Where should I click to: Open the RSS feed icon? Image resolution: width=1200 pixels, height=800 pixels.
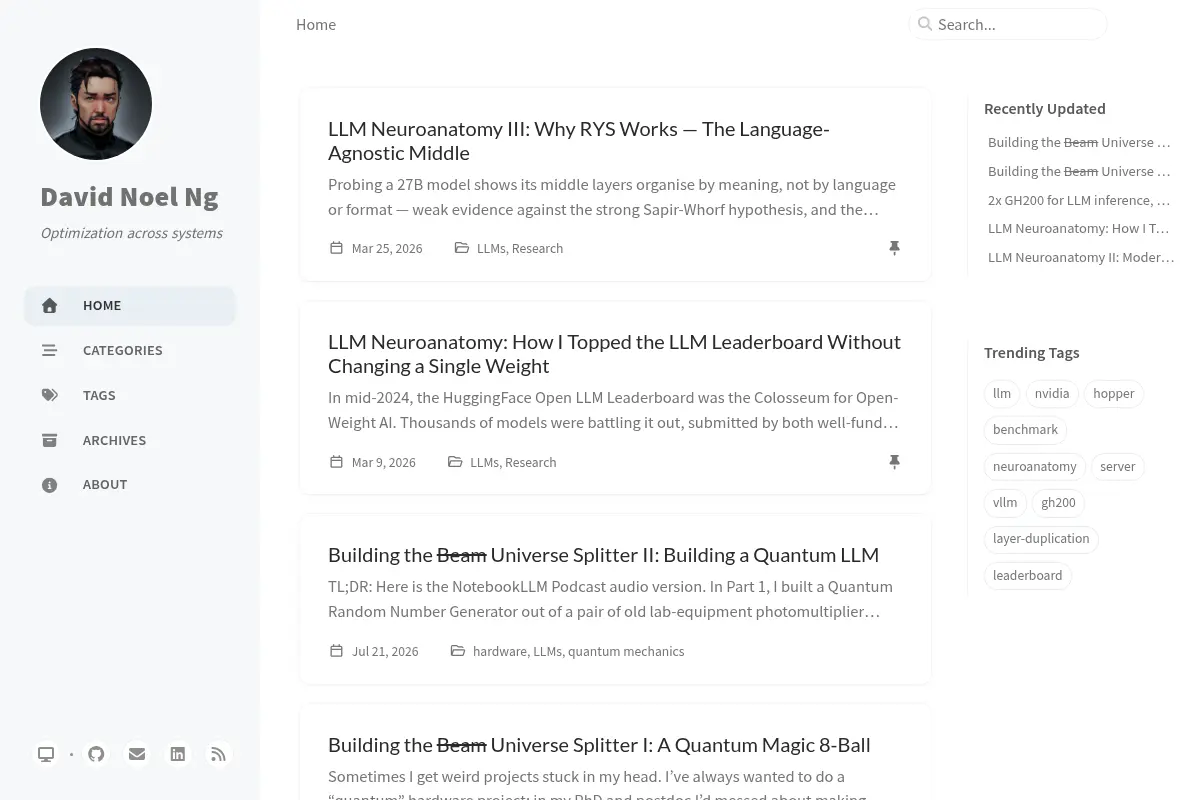[x=218, y=754]
